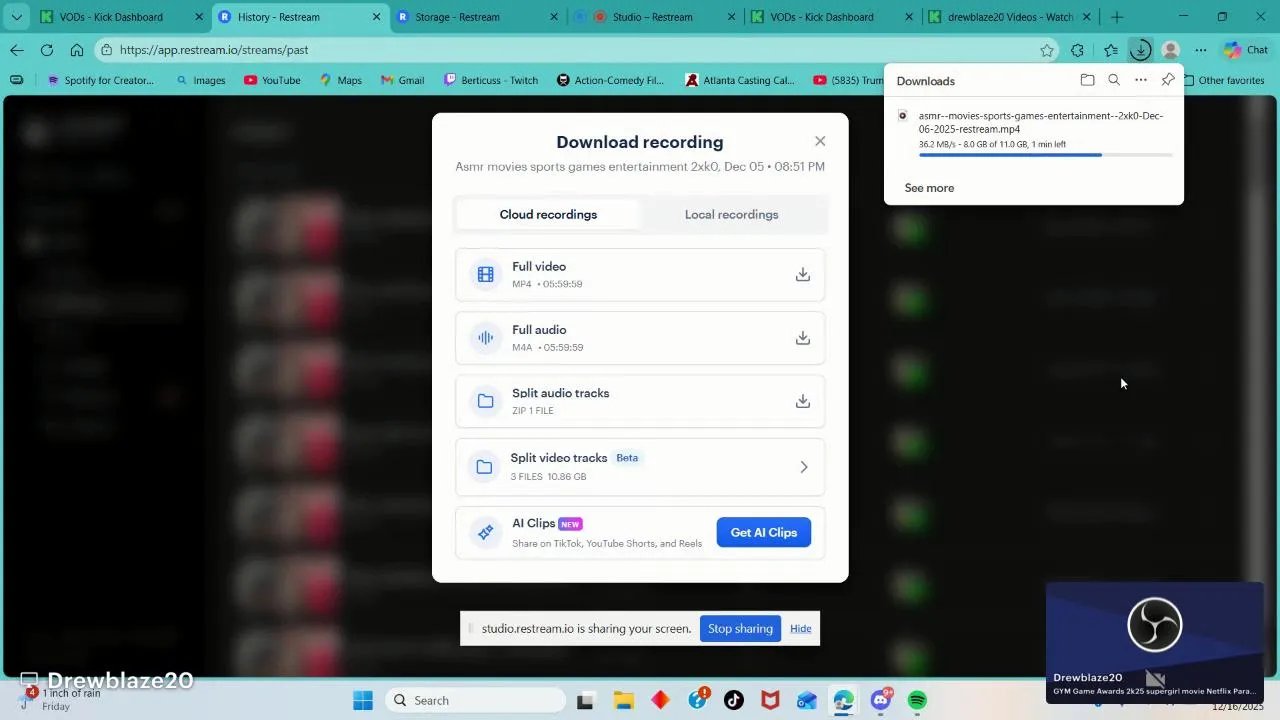Open browser Settings and more menu
This screenshot has height=720, width=1280.
[1201, 50]
